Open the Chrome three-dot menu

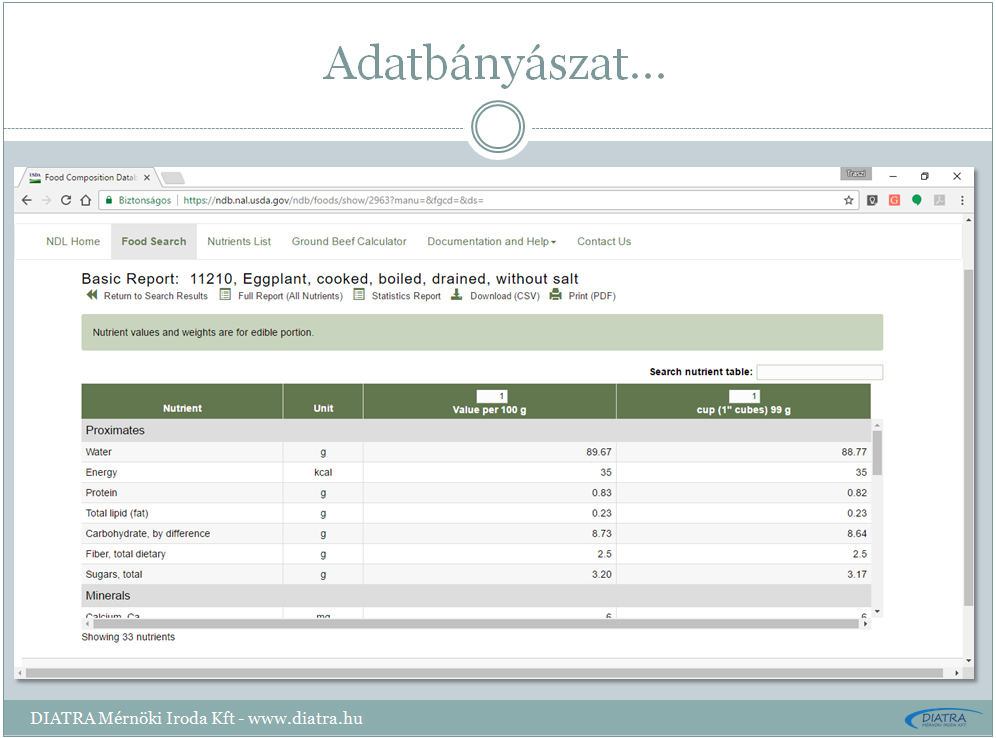pos(962,200)
